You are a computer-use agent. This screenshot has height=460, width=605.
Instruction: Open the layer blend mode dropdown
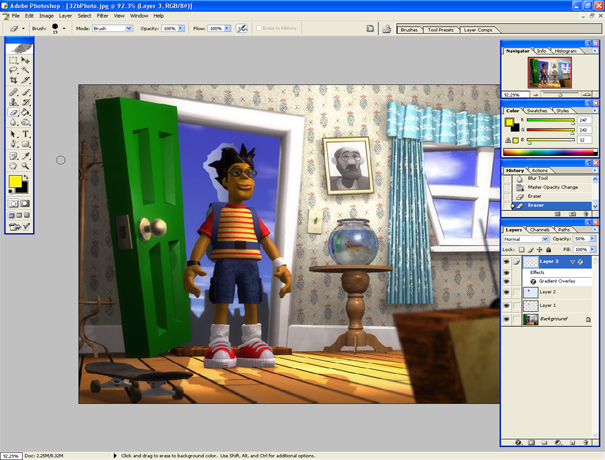[526, 239]
